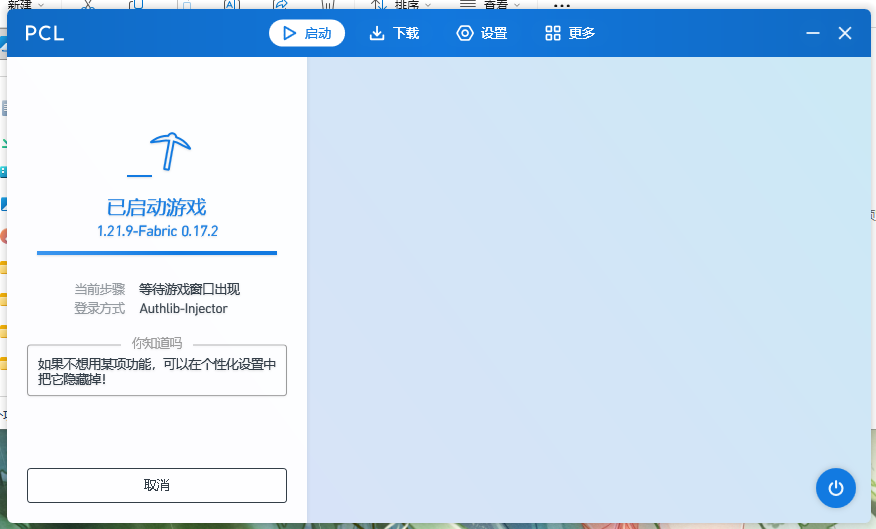Switch to the 设置 (Settings) tab
The width and height of the screenshot is (876, 529).
coord(481,33)
